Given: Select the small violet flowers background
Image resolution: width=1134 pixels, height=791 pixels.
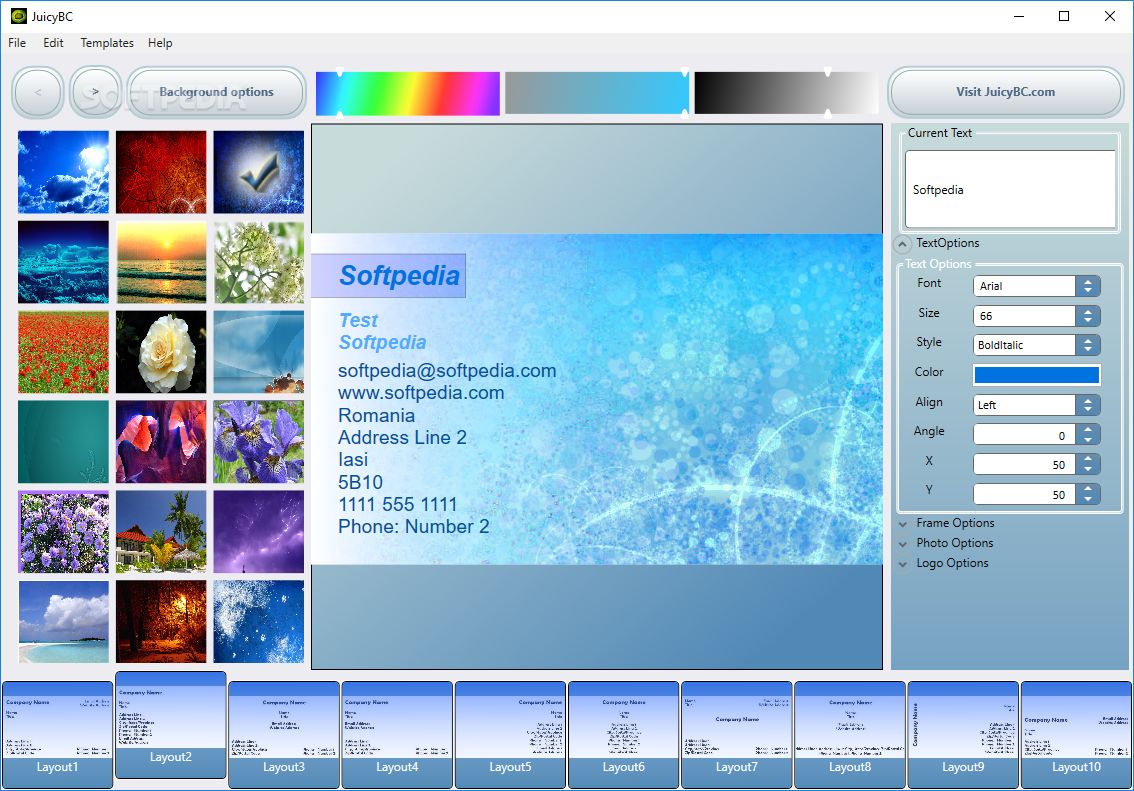Looking at the screenshot, I should pyautogui.click(x=64, y=532).
